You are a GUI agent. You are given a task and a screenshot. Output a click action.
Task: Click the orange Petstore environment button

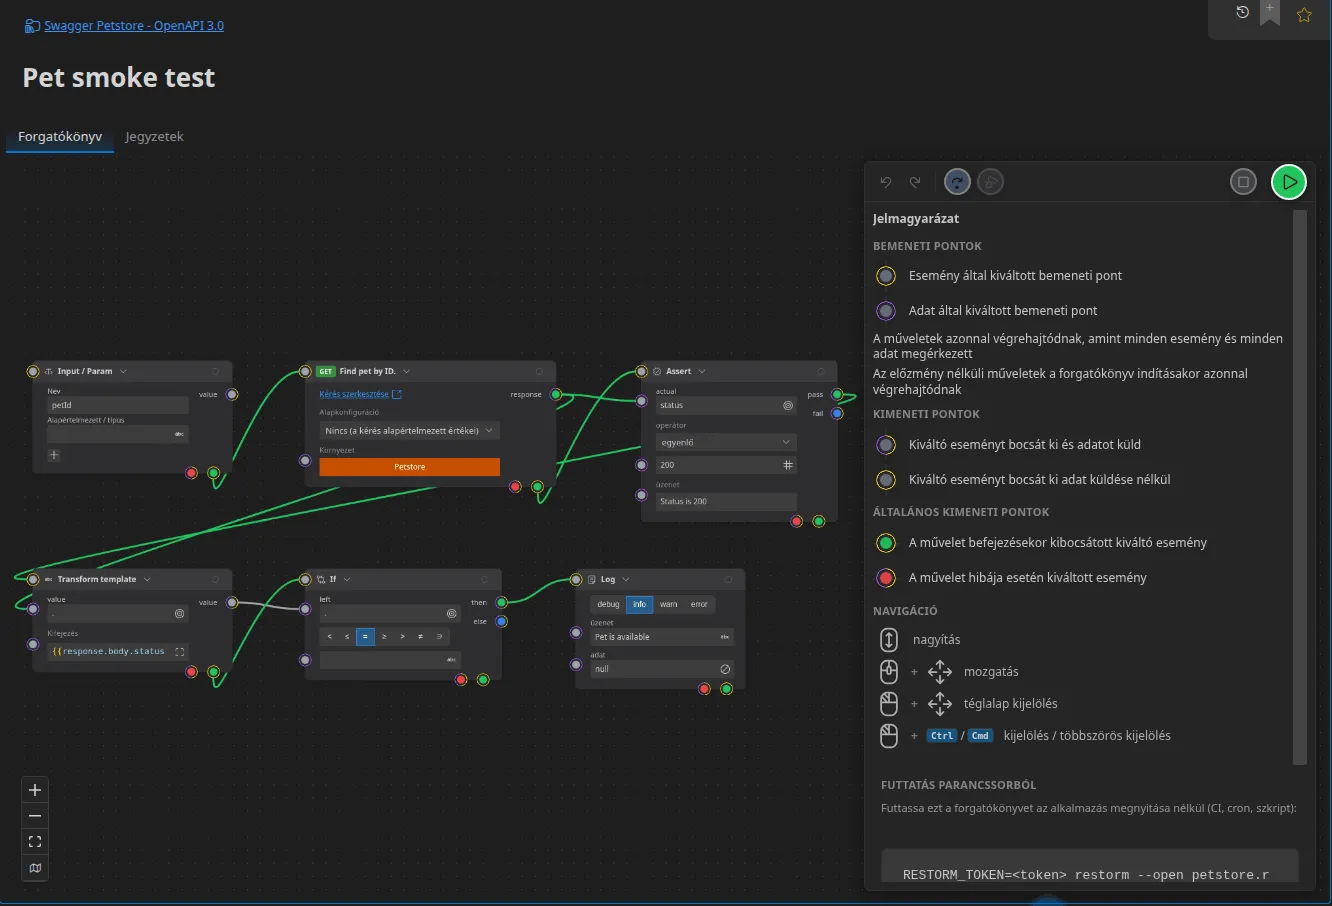coord(409,467)
